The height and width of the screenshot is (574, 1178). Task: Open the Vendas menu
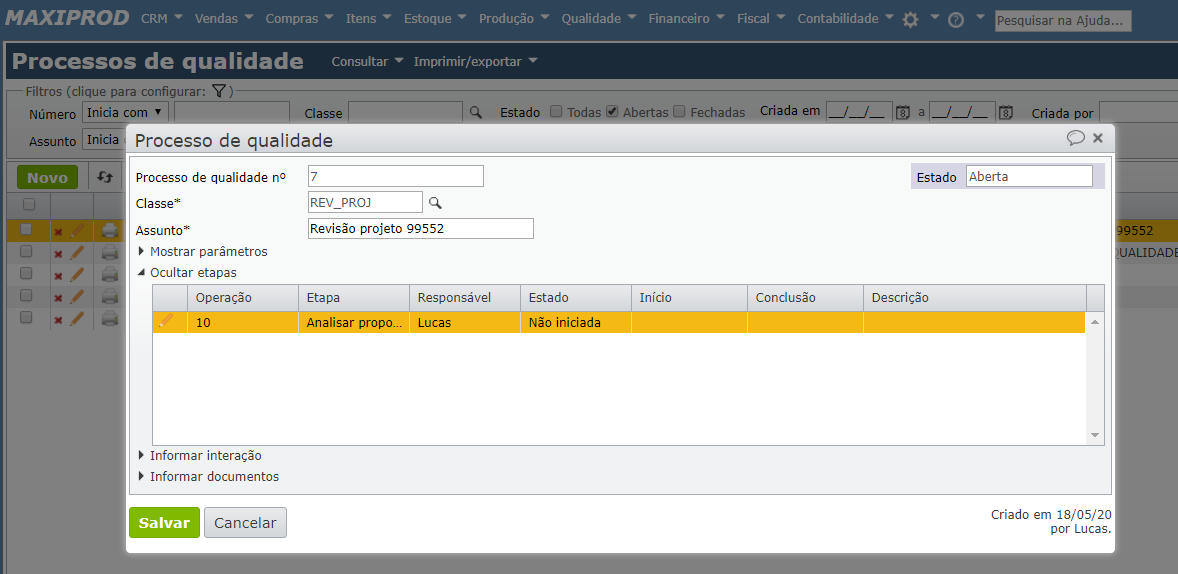[x=224, y=19]
